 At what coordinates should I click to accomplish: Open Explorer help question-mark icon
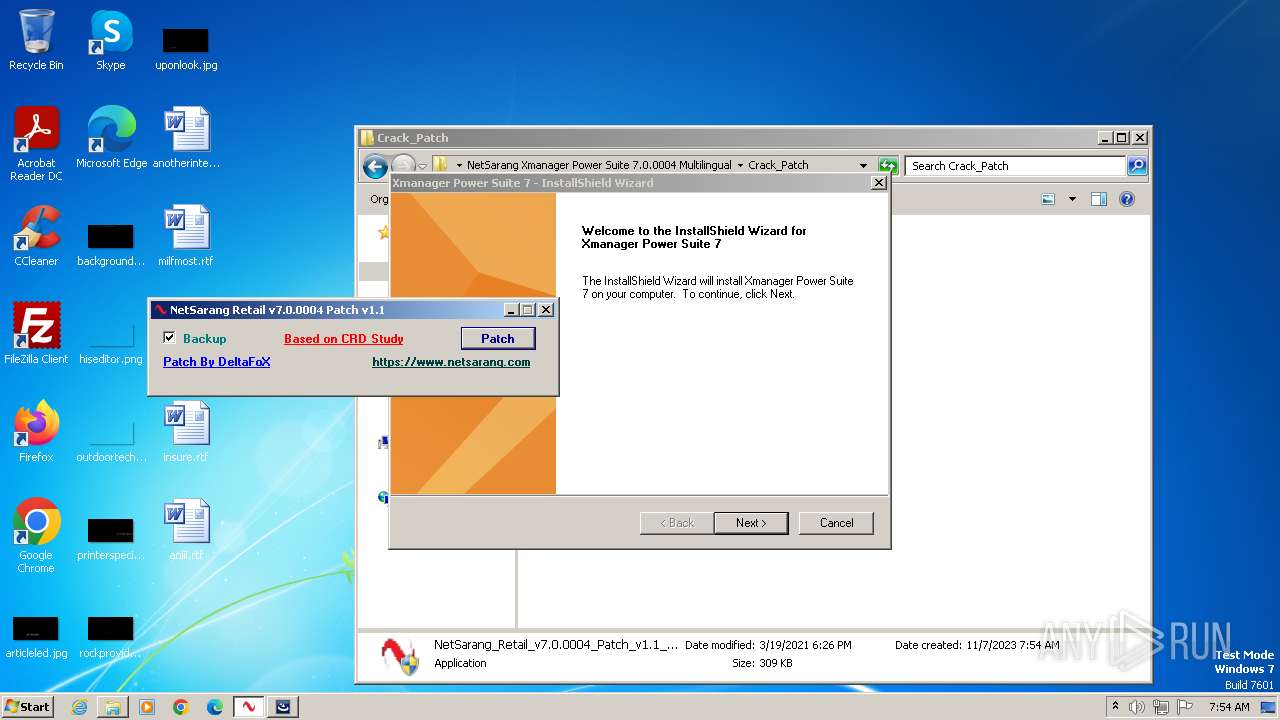pos(1127,199)
